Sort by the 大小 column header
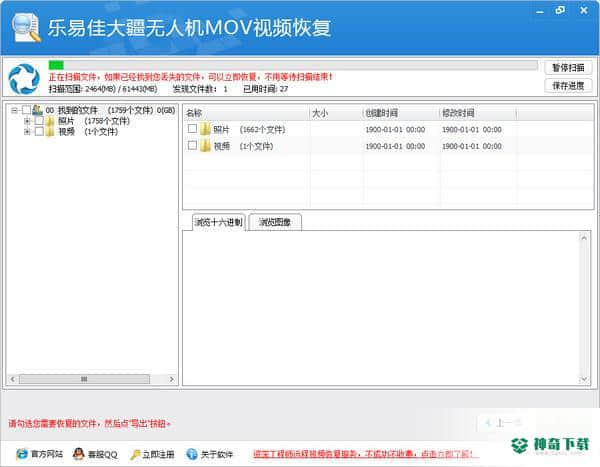Image resolution: width=600 pixels, height=467 pixels. point(336,113)
